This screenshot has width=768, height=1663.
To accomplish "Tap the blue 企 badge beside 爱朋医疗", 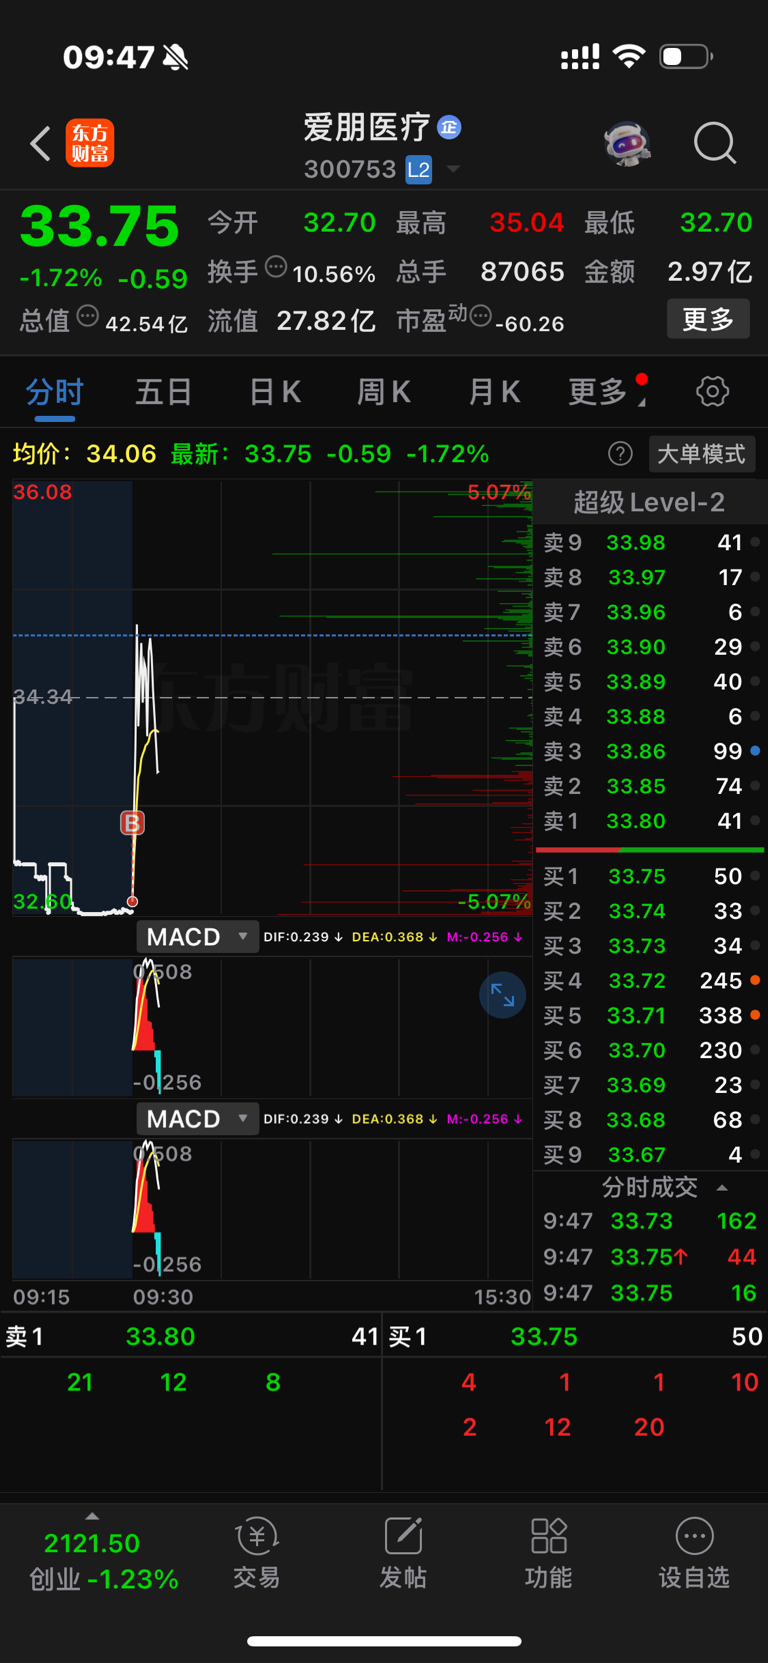I will [x=449, y=127].
